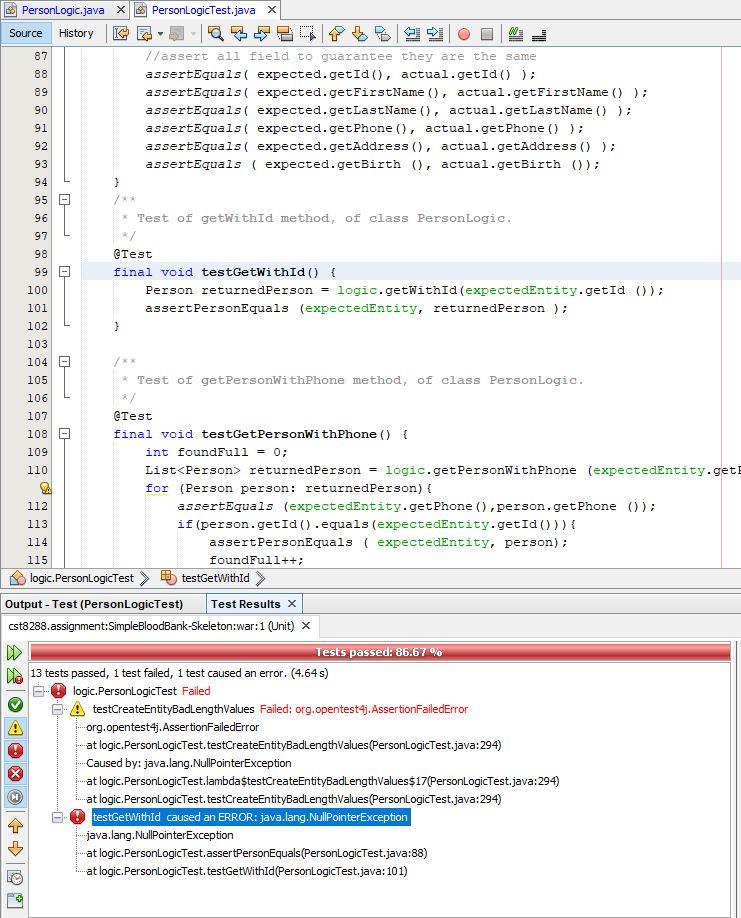
Task: Click line number 99 in gutter
Action: (x=40, y=272)
